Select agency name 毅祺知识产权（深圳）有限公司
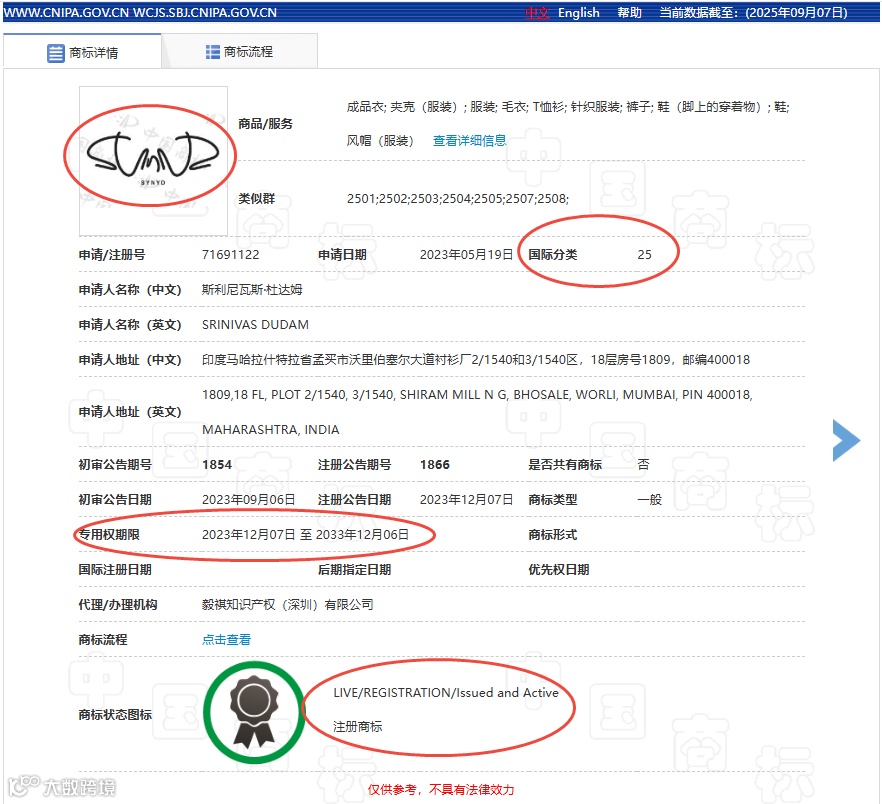Image resolution: width=882 pixels, height=804 pixels. point(287,605)
